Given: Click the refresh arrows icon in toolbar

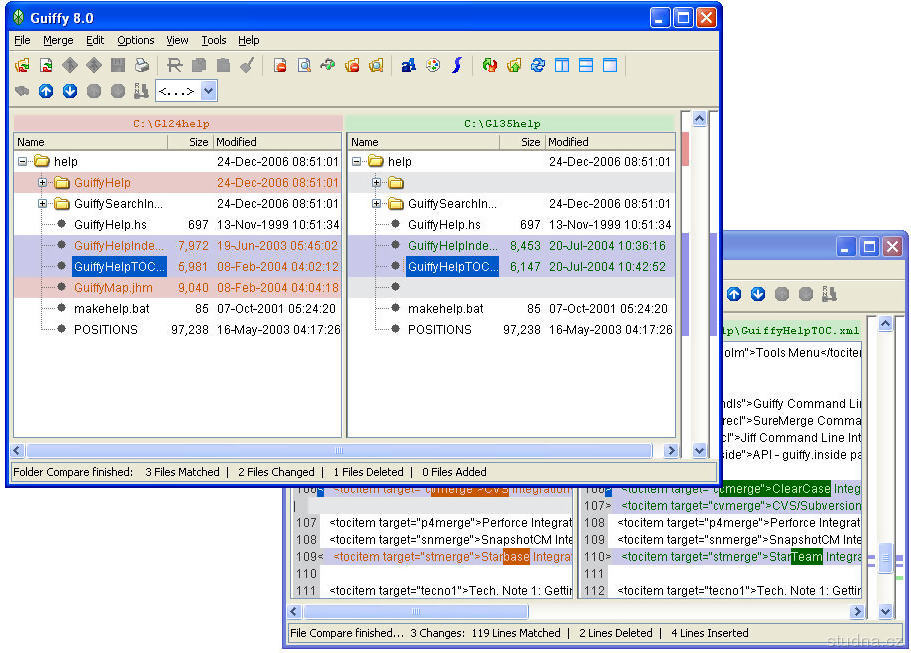Looking at the screenshot, I should coord(538,66).
